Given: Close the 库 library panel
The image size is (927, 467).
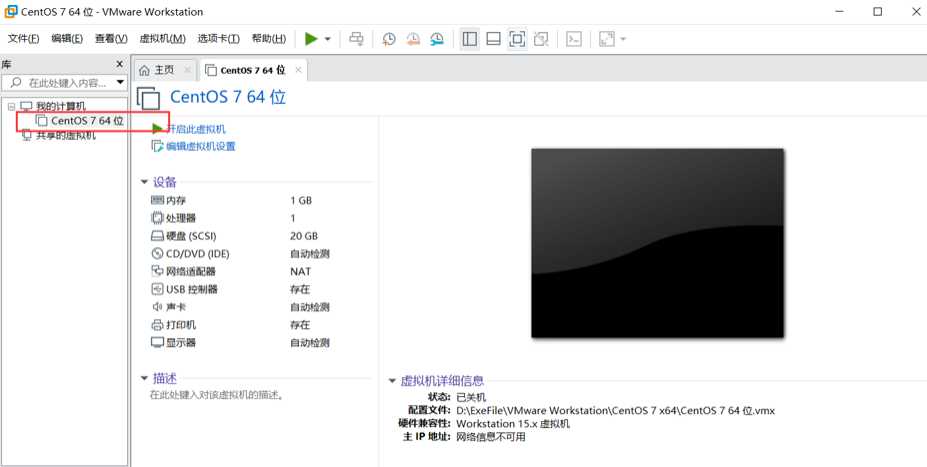Looking at the screenshot, I should click(x=119, y=64).
